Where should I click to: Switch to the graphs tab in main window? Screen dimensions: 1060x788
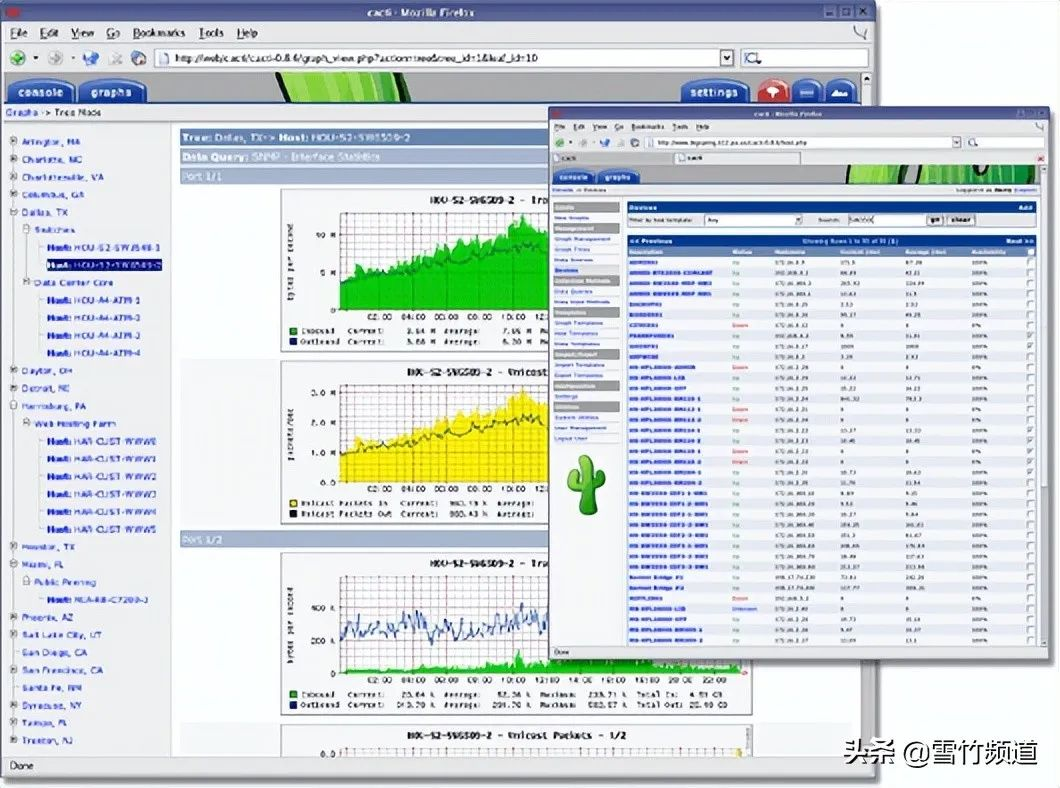click(111, 92)
